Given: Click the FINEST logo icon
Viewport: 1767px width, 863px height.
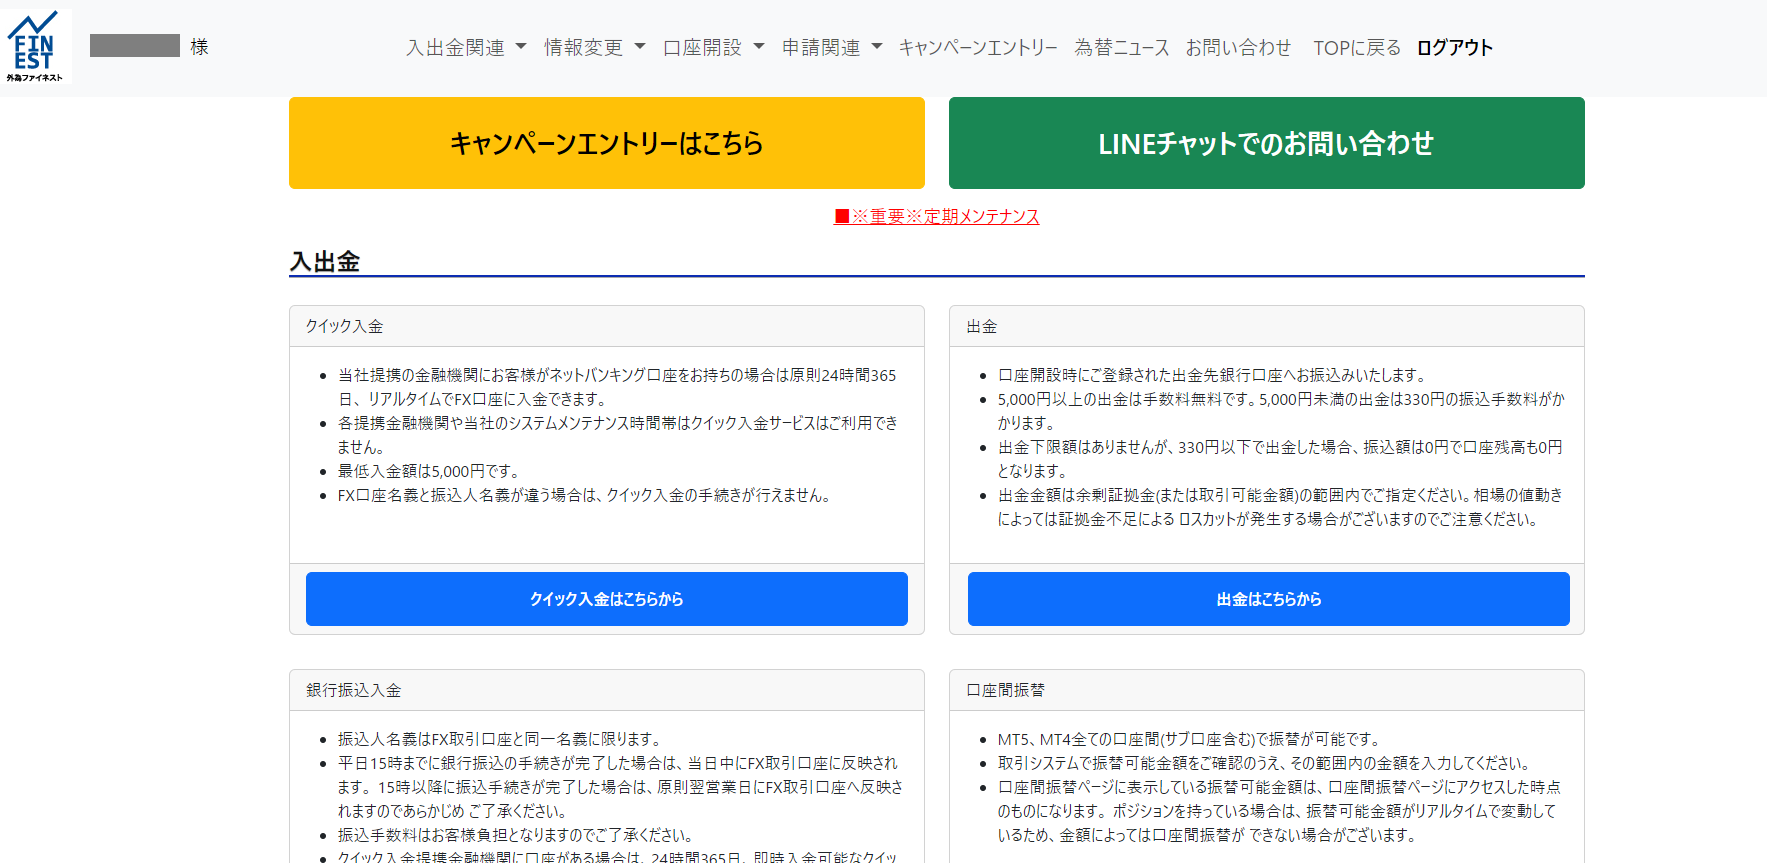Looking at the screenshot, I should (35, 47).
